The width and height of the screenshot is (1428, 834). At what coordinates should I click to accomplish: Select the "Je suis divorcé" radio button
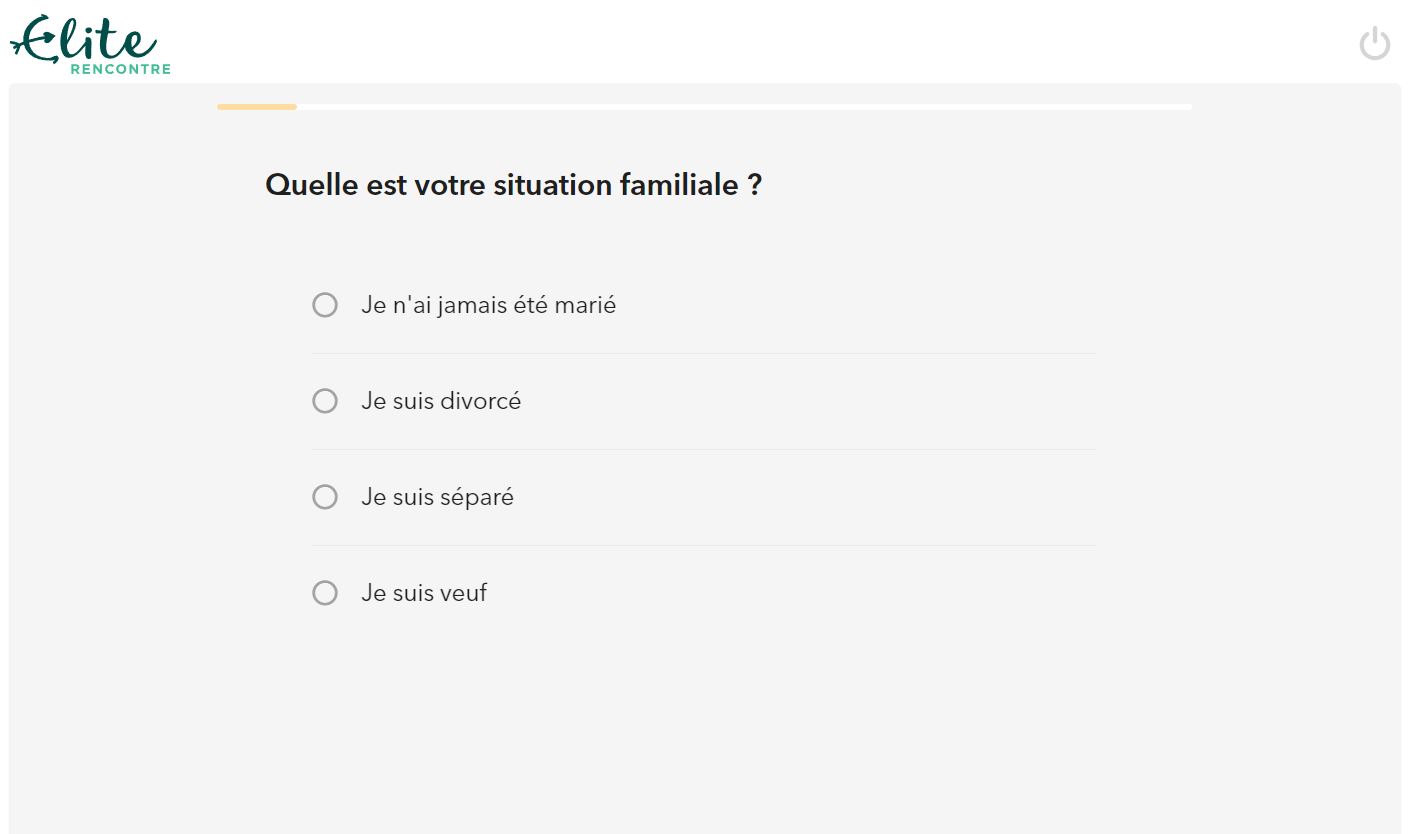point(325,401)
